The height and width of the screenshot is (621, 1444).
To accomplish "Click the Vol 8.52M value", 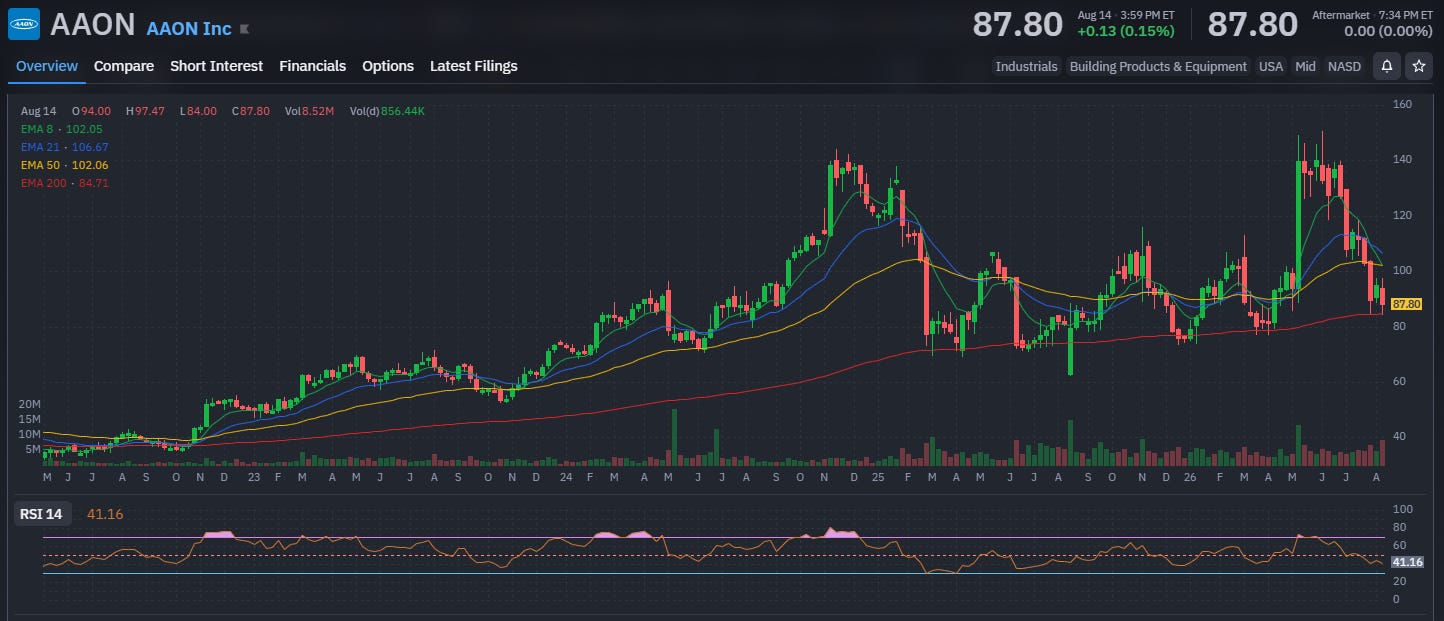I will click(x=309, y=111).
